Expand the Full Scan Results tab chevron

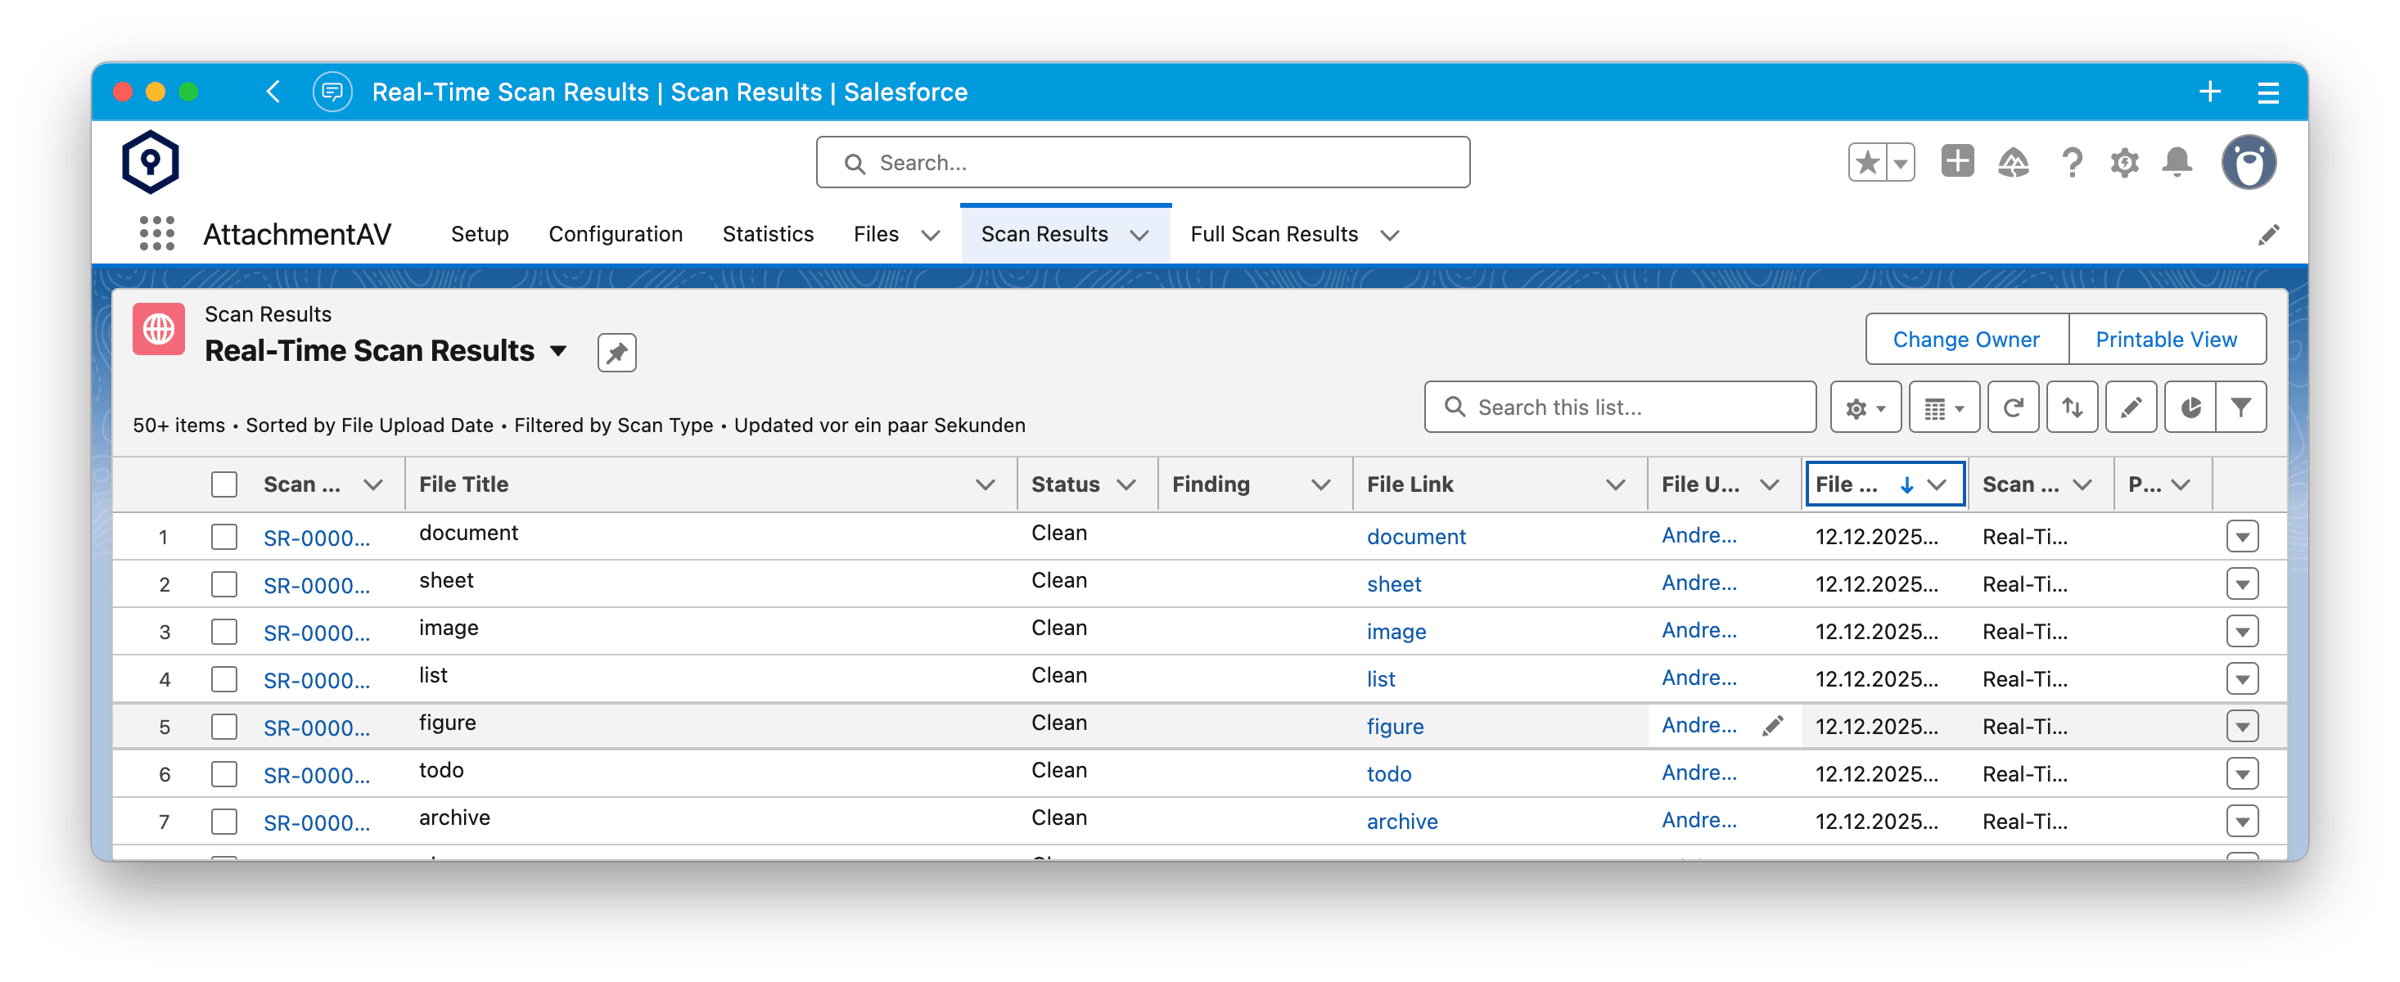click(1389, 235)
